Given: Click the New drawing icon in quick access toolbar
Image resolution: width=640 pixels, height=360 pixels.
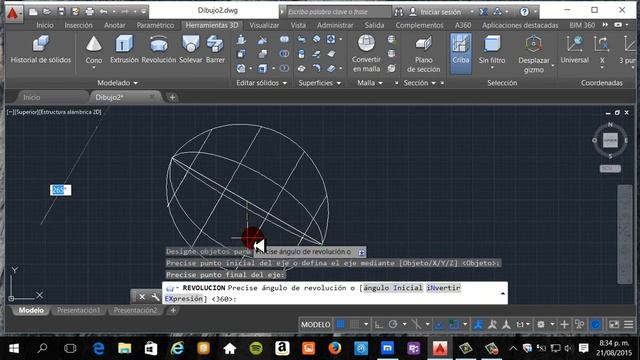Looking at the screenshot, I should click(x=33, y=12).
